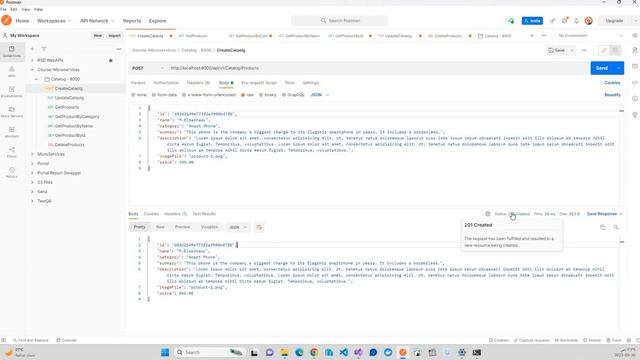Search the response using the magnifier icon
Screen dimensions: 640x360
click(x=616, y=227)
